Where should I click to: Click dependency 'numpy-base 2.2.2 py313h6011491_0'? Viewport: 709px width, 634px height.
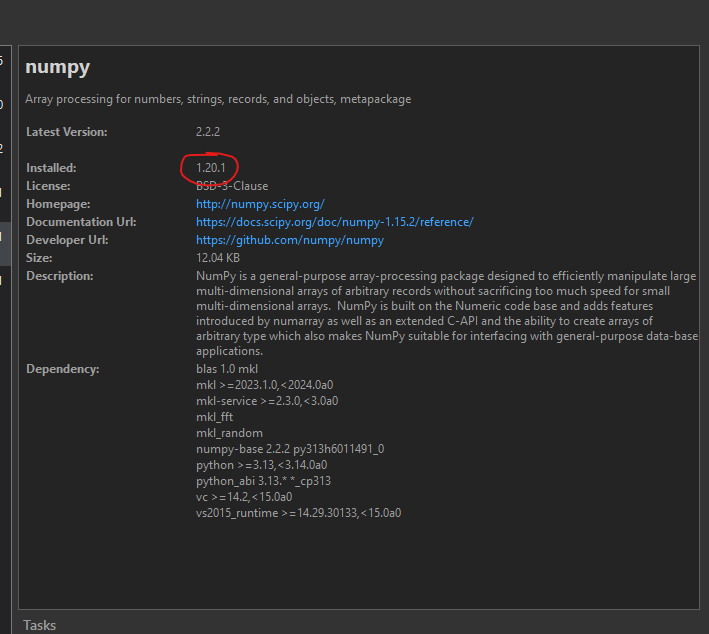pyautogui.click(x=290, y=449)
